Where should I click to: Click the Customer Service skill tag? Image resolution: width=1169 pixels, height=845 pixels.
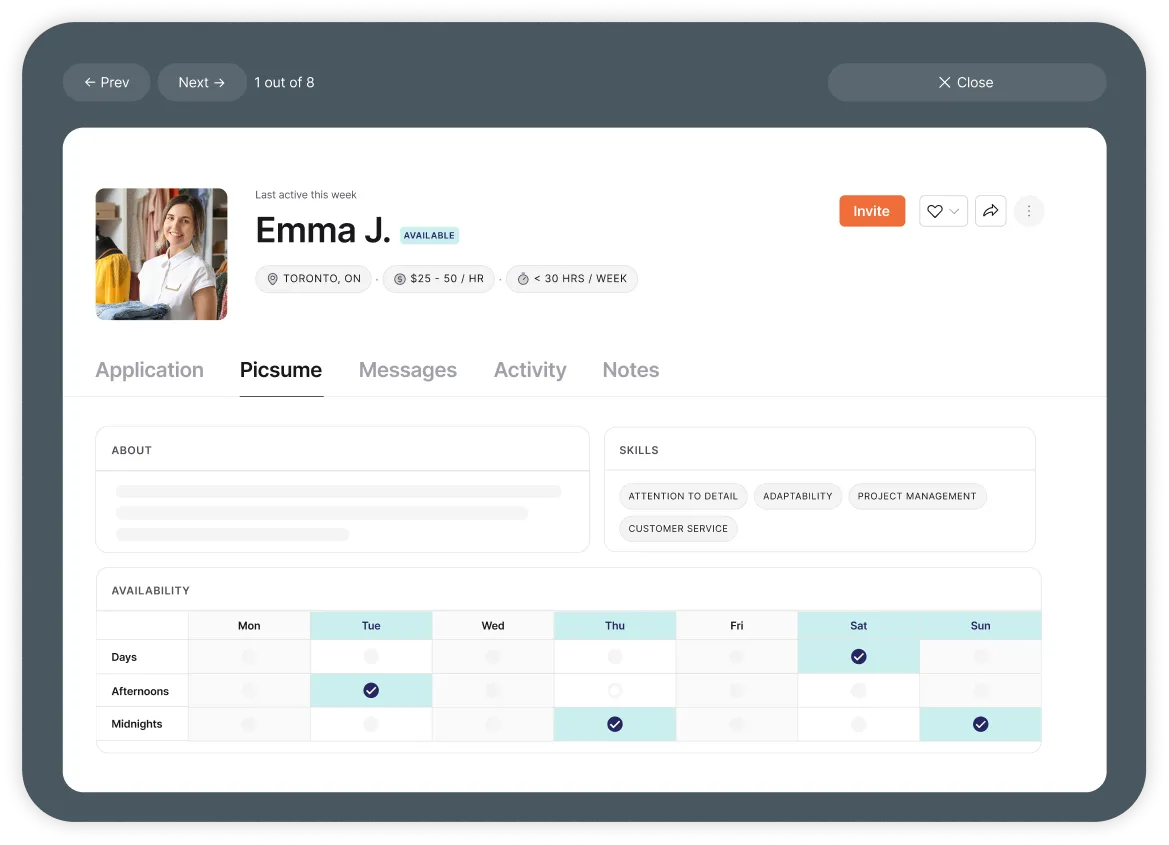(678, 529)
